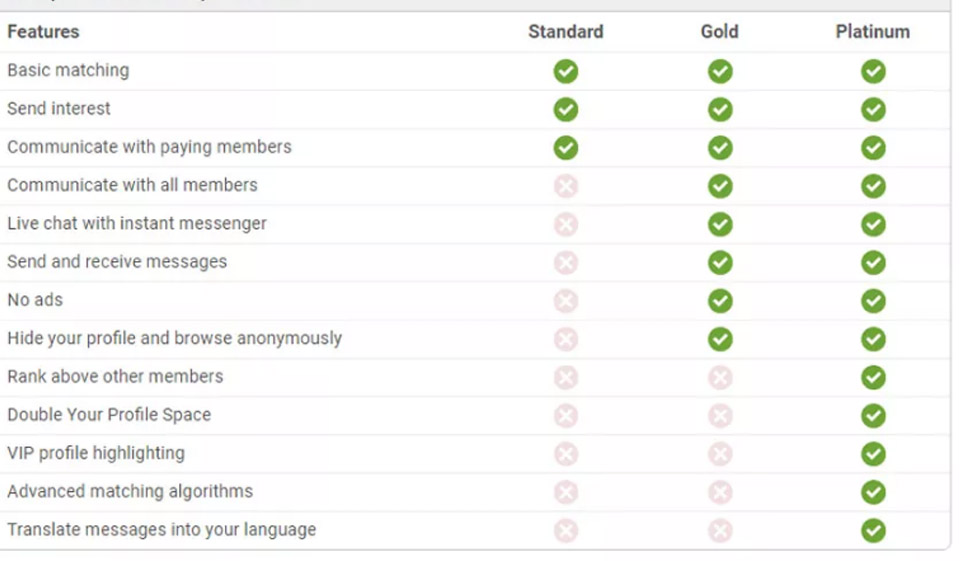Image resolution: width=960 pixels, height=561 pixels.
Task: Select the Gold column header
Action: pos(720,32)
